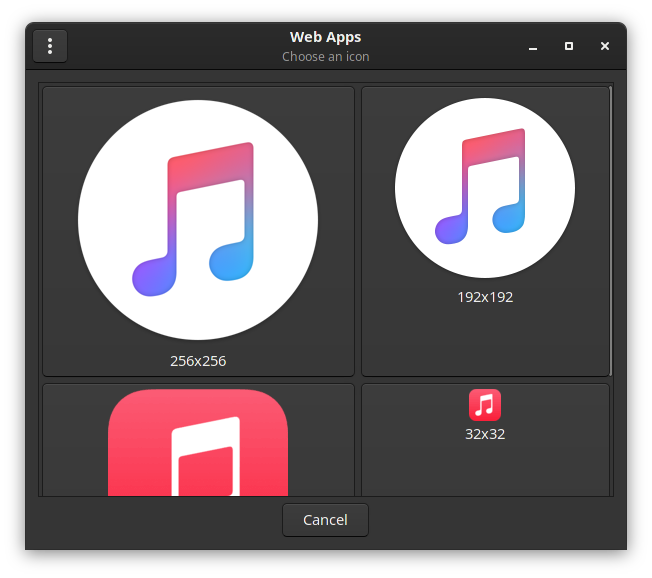Click the 192x192 size label
This screenshot has width=652, height=578.
click(x=485, y=297)
